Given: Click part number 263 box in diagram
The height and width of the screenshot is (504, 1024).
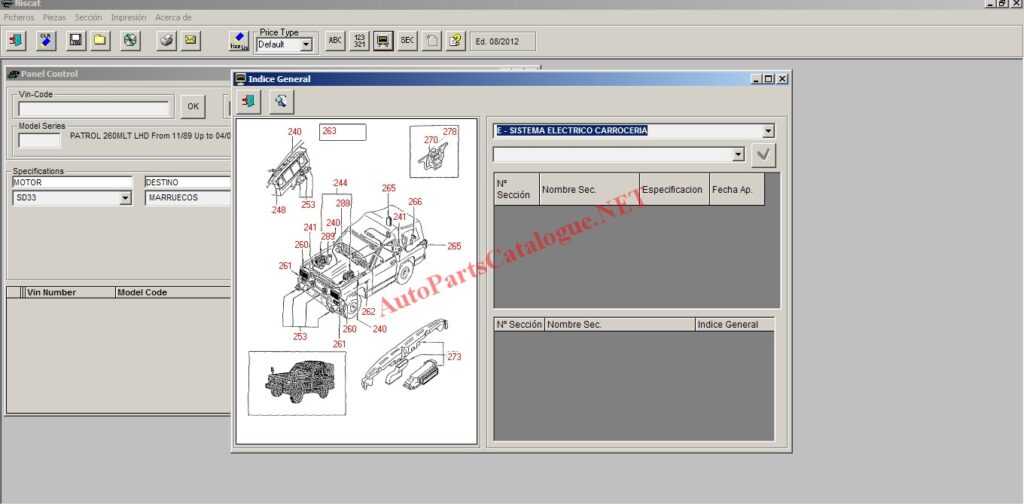Looking at the screenshot, I should pos(342,132).
